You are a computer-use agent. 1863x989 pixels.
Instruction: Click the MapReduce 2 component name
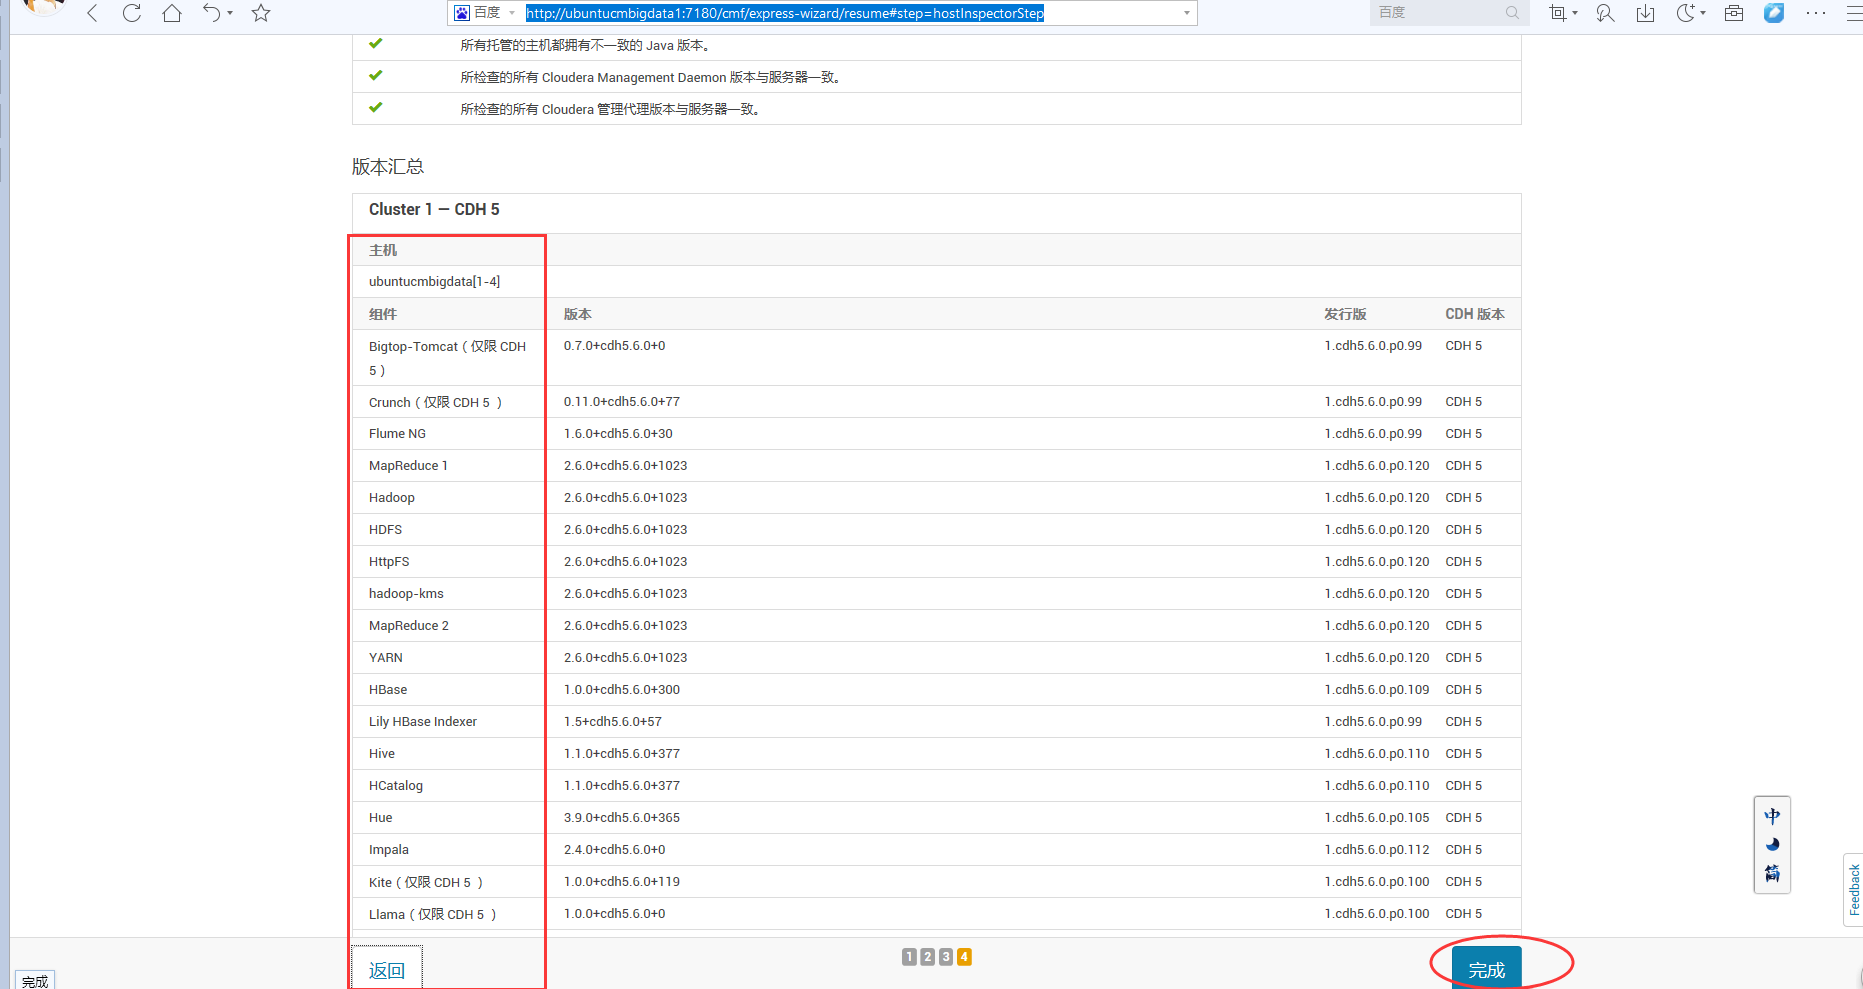tap(408, 625)
